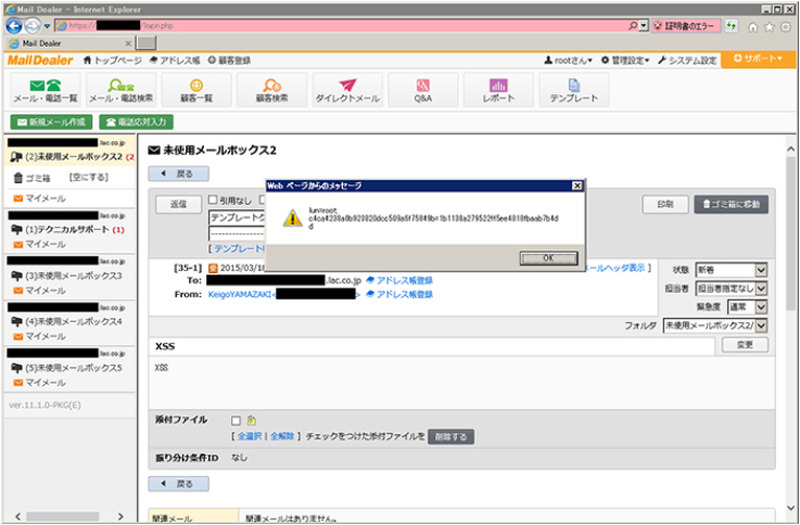Toggle the 引用なし checkbox

tap(213, 200)
